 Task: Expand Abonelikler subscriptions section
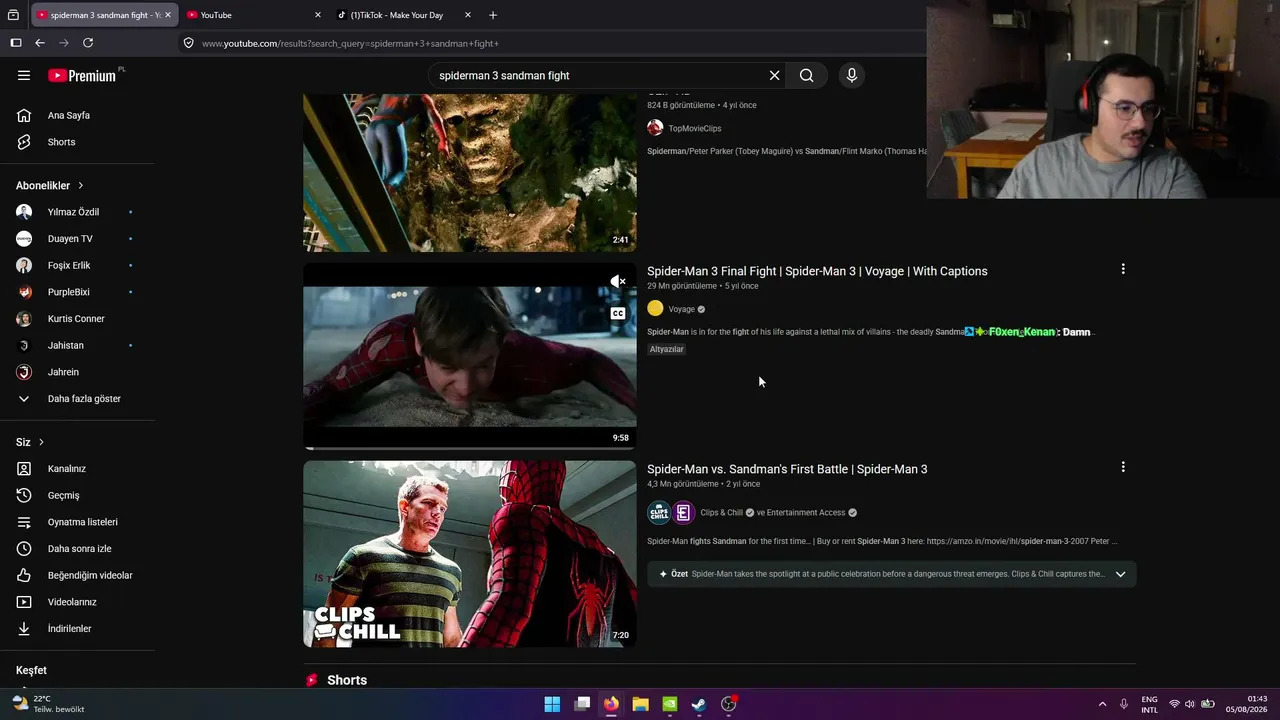coord(50,186)
